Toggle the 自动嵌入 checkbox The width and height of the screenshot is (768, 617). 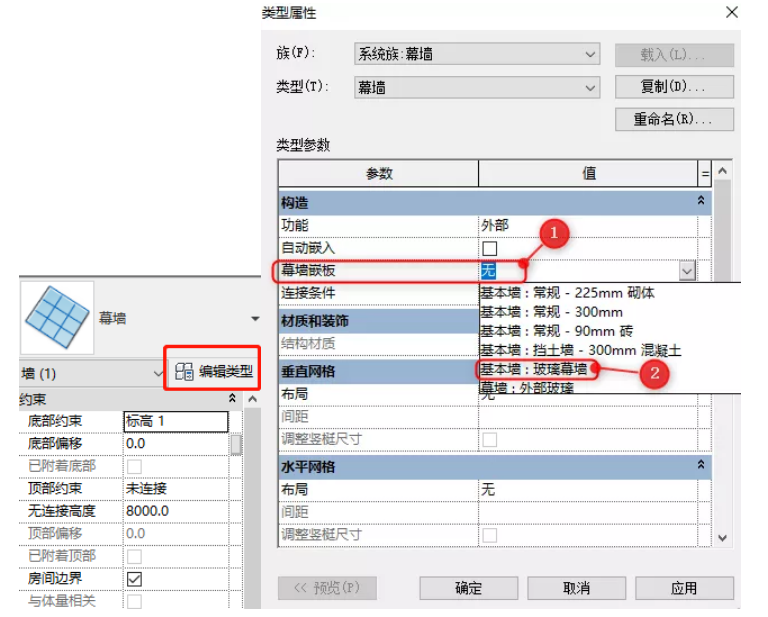(x=489, y=248)
